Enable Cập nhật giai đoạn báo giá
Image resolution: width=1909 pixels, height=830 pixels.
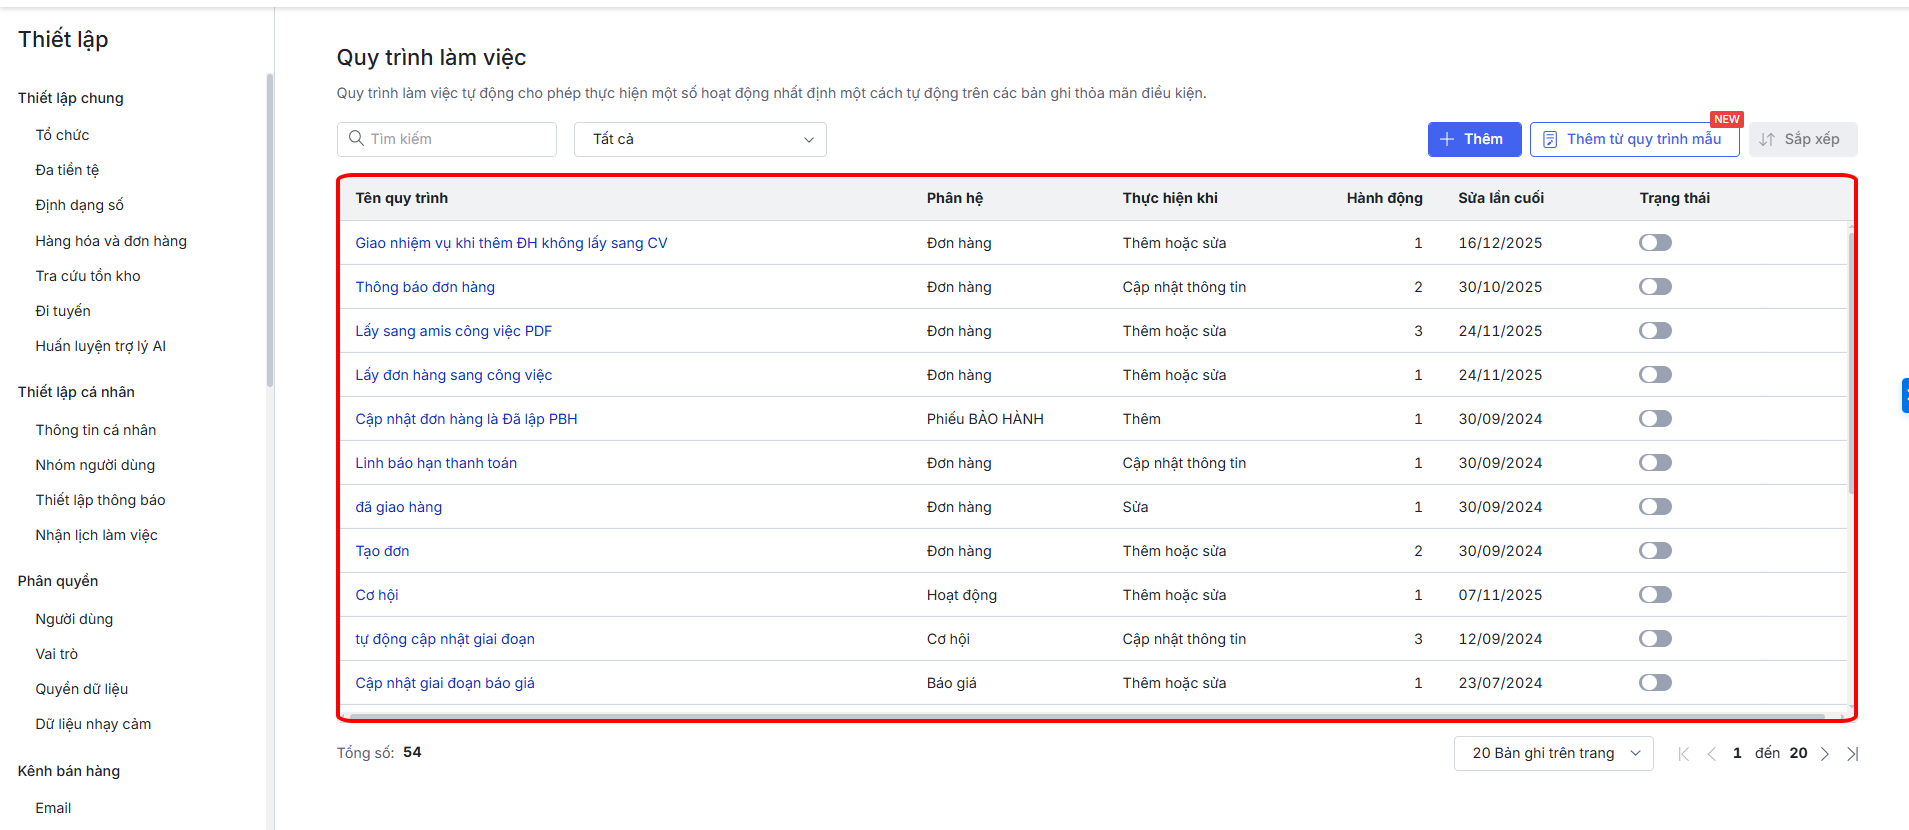click(1655, 683)
